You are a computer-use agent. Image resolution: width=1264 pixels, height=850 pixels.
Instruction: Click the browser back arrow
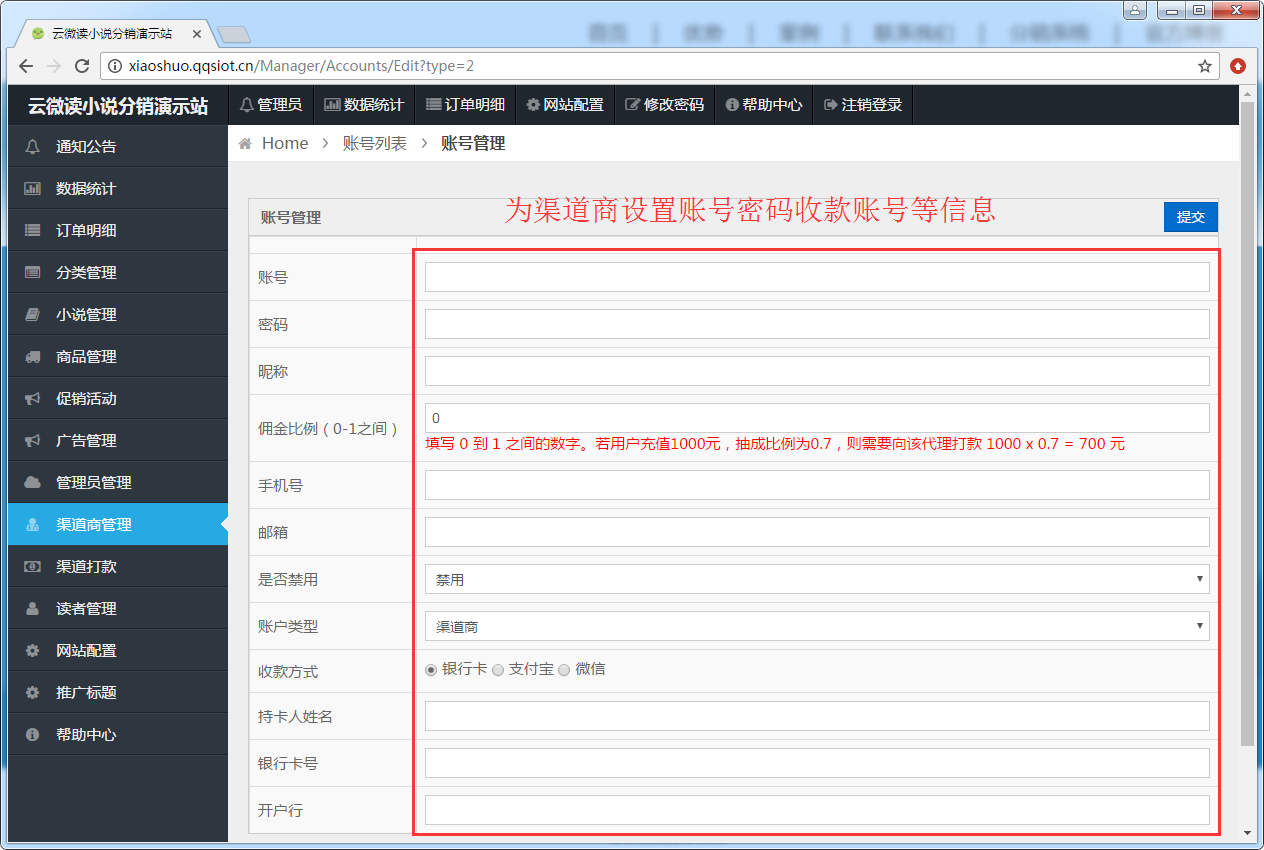pos(26,66)
